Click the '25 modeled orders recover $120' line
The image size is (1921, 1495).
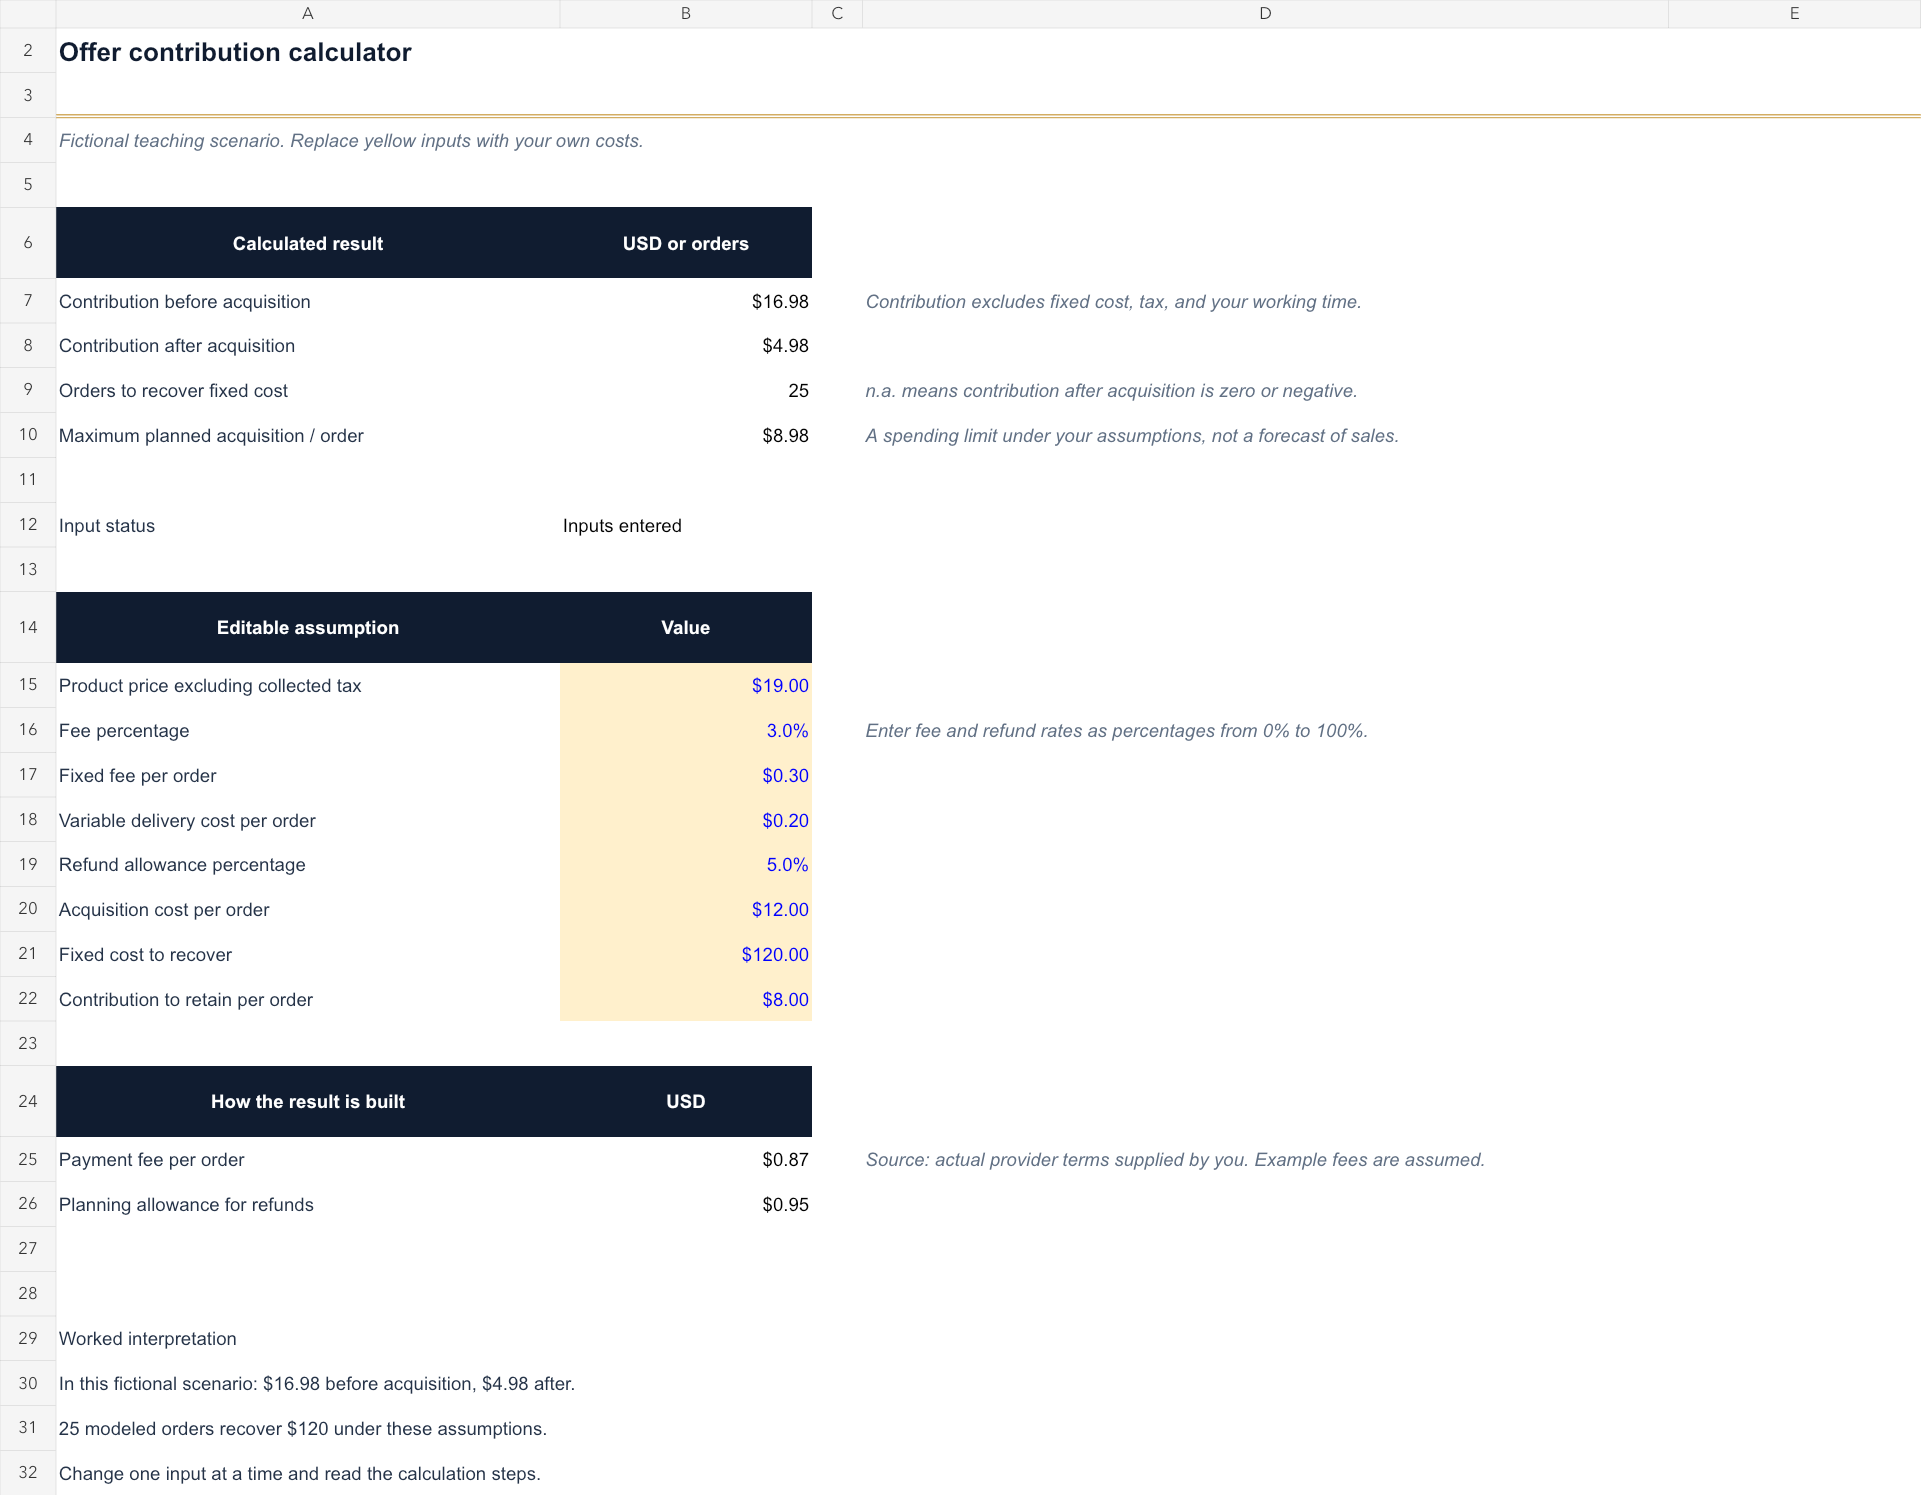coord(303,1429)
